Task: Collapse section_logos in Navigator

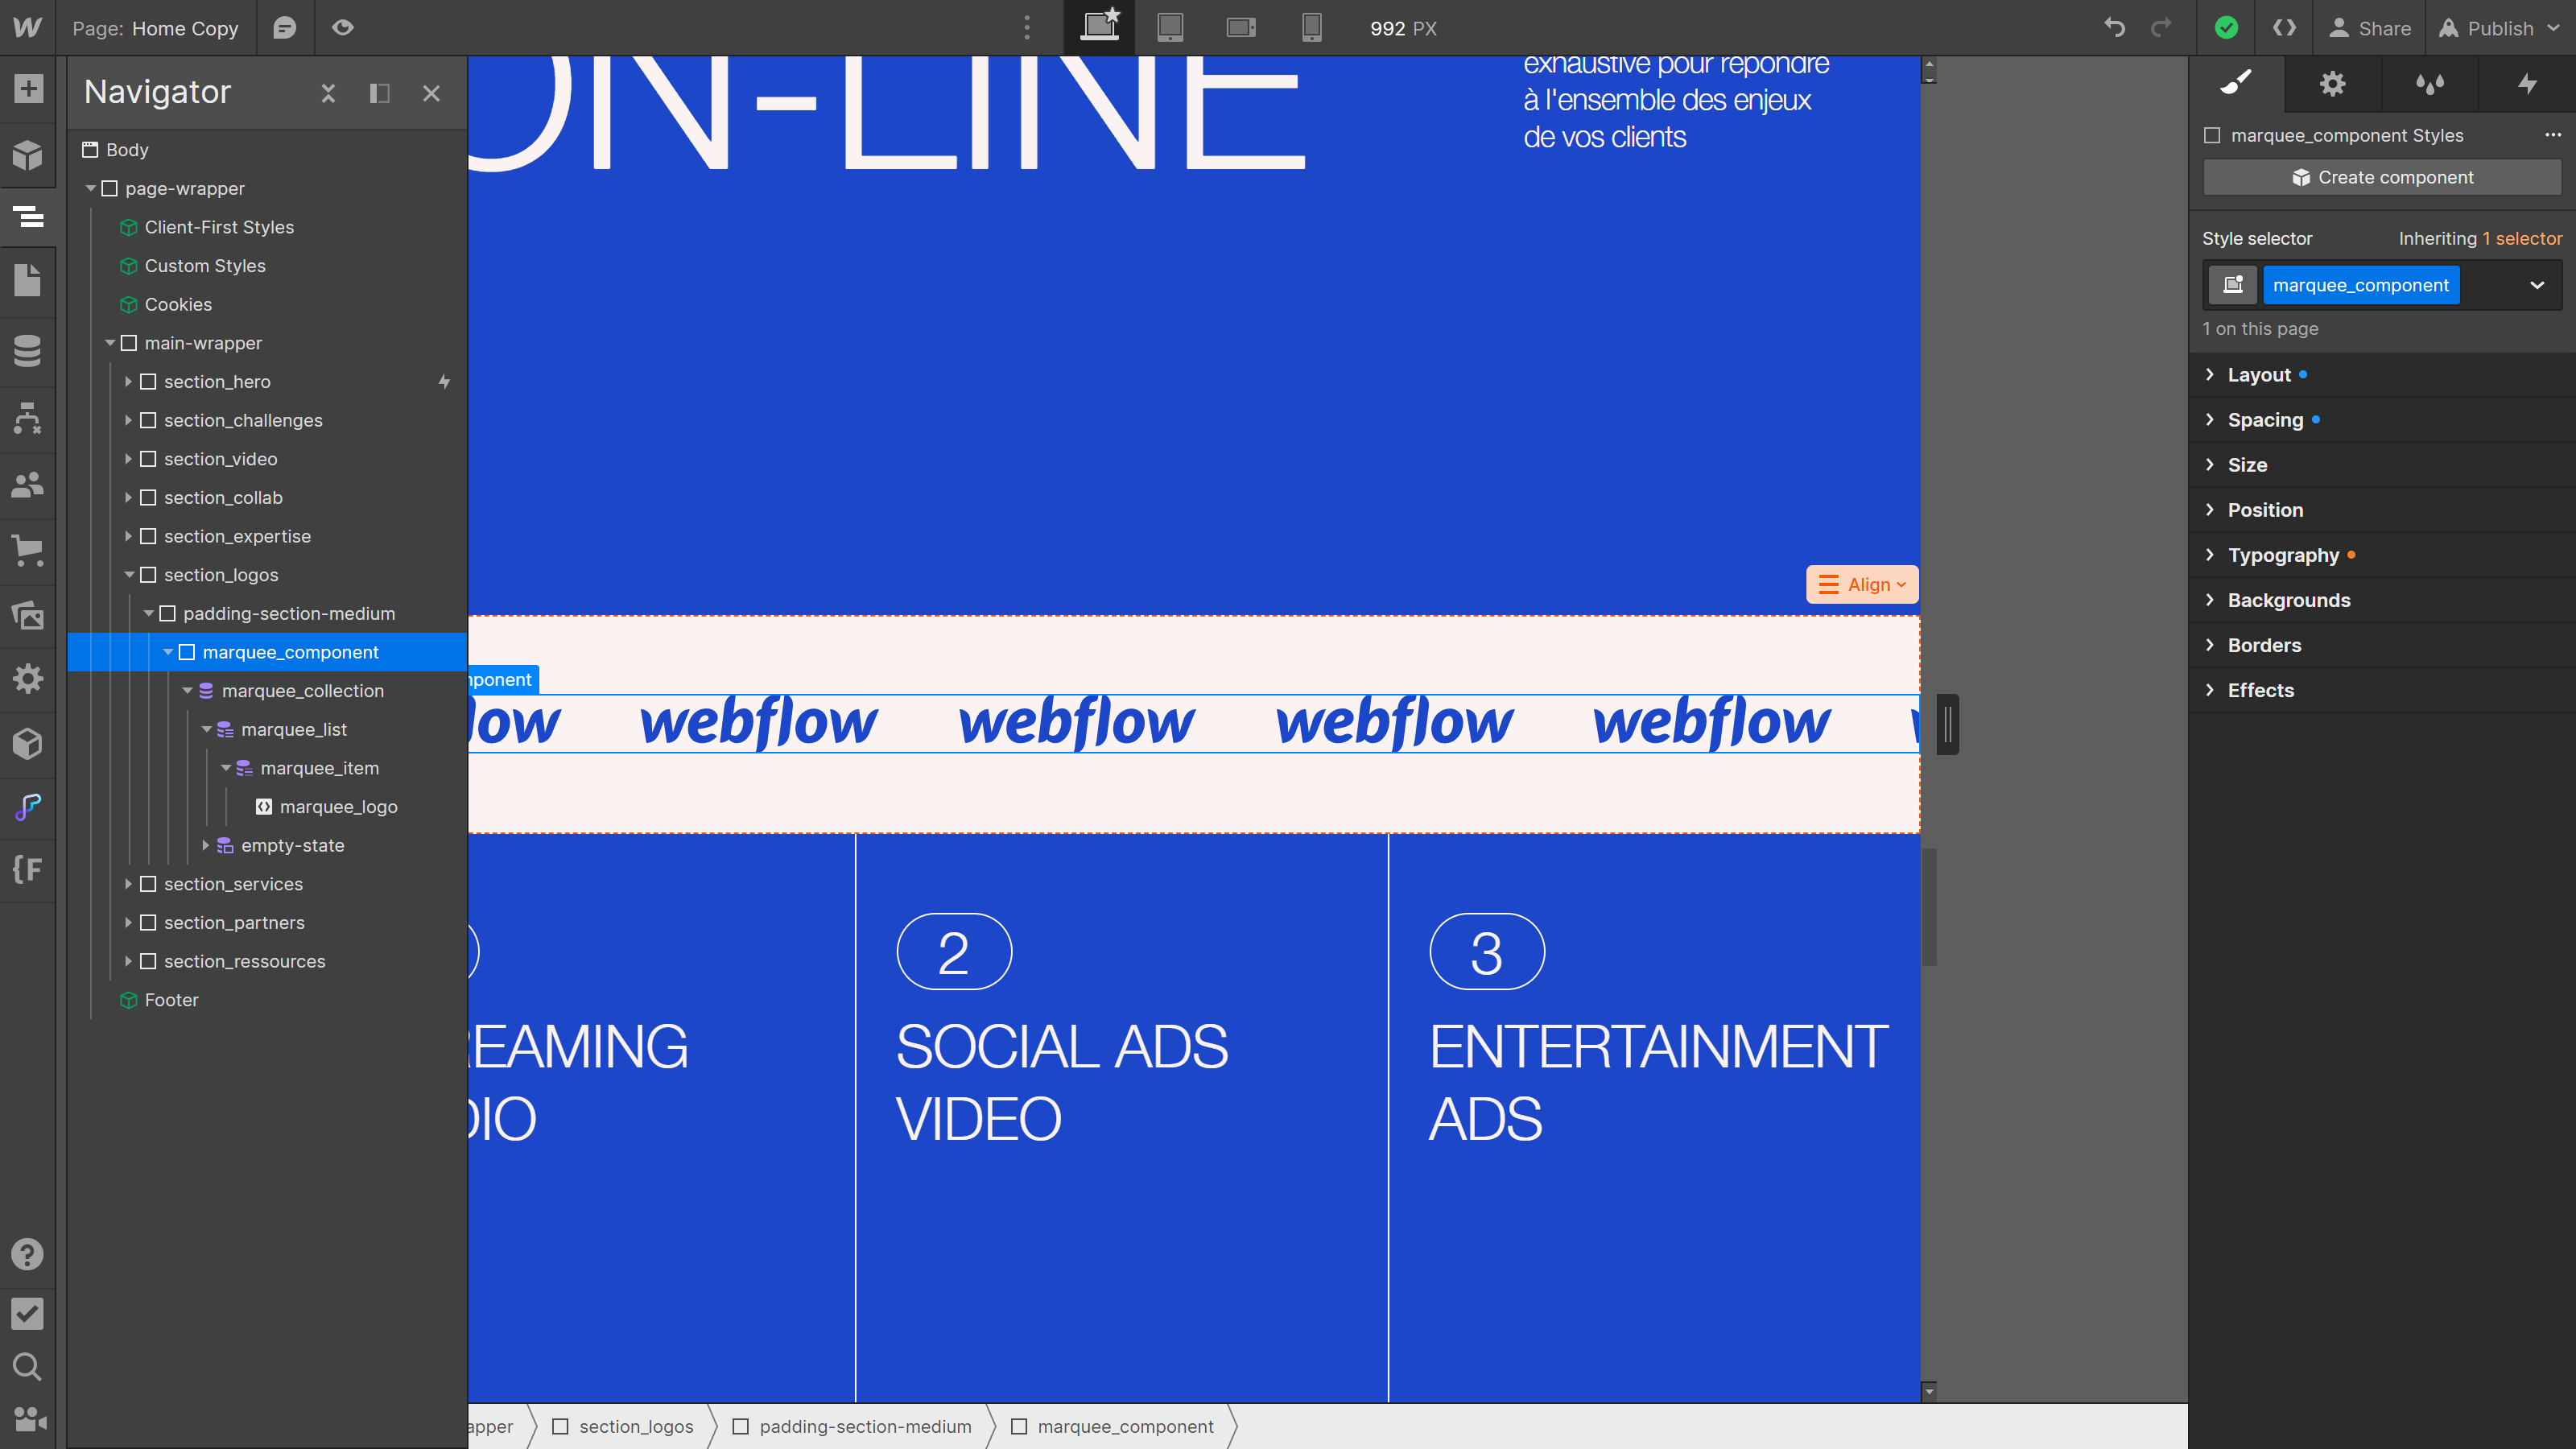Action: pos(129,575)
